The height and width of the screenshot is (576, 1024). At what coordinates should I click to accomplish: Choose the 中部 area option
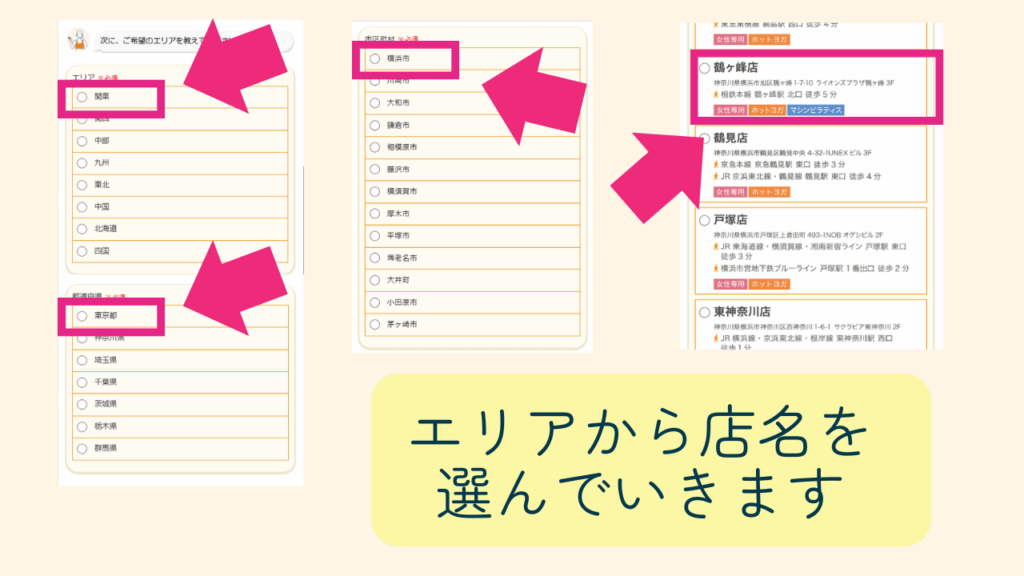[82, 140]
